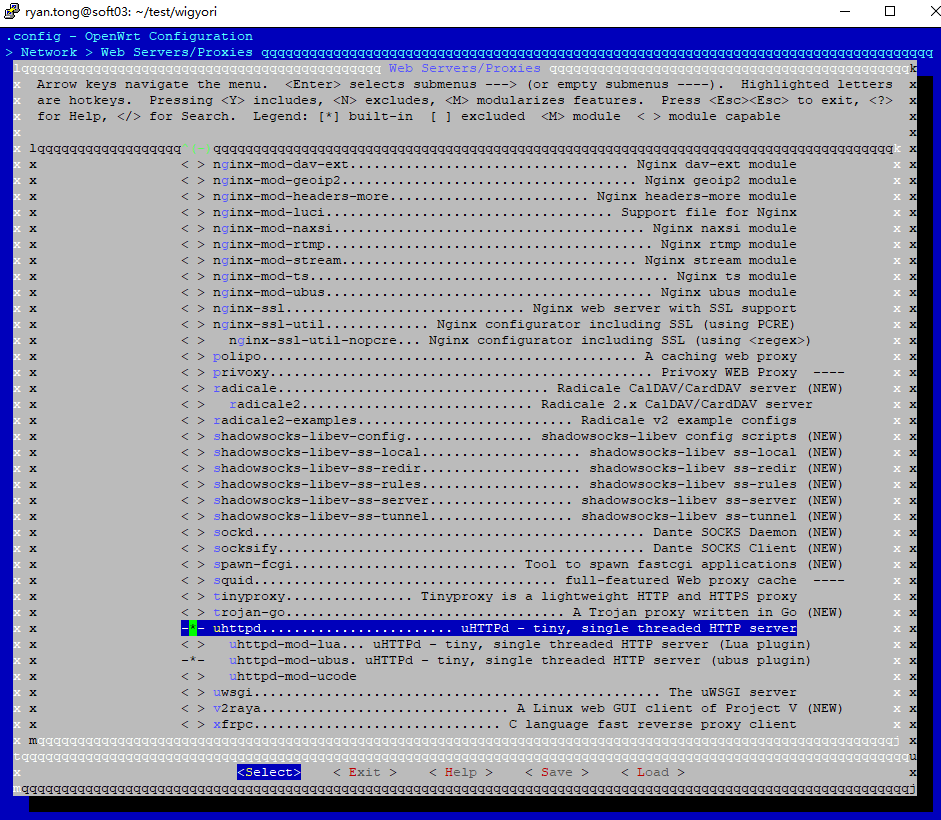Open the Help button in the bottom bar
This screenshot has height=820, width=941.
click(460, 772)
